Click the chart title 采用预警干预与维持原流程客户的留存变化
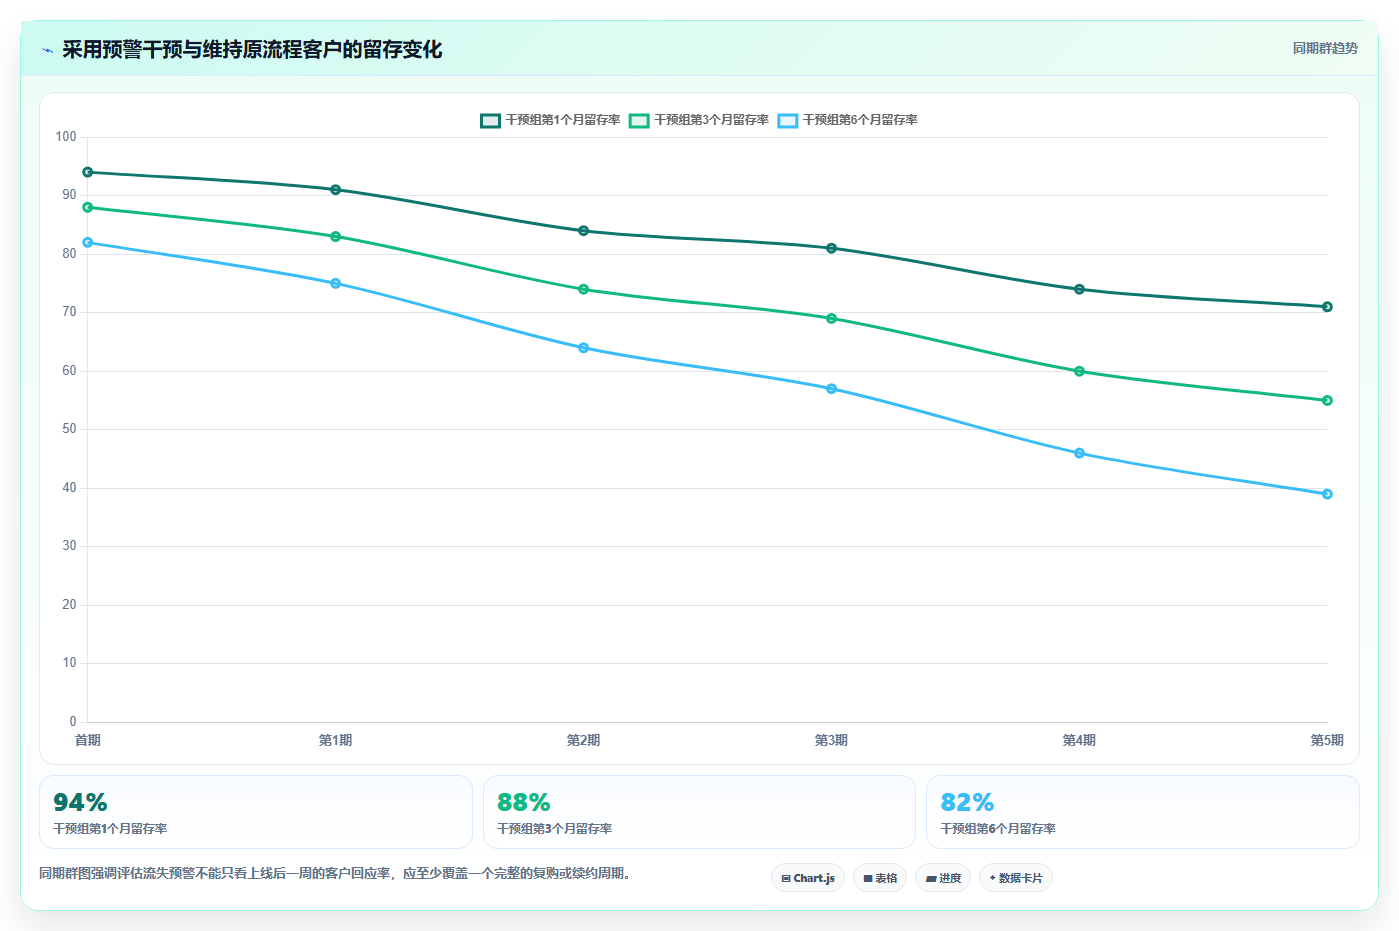This screenshot has height=931, width=1399. click(252, 50)
